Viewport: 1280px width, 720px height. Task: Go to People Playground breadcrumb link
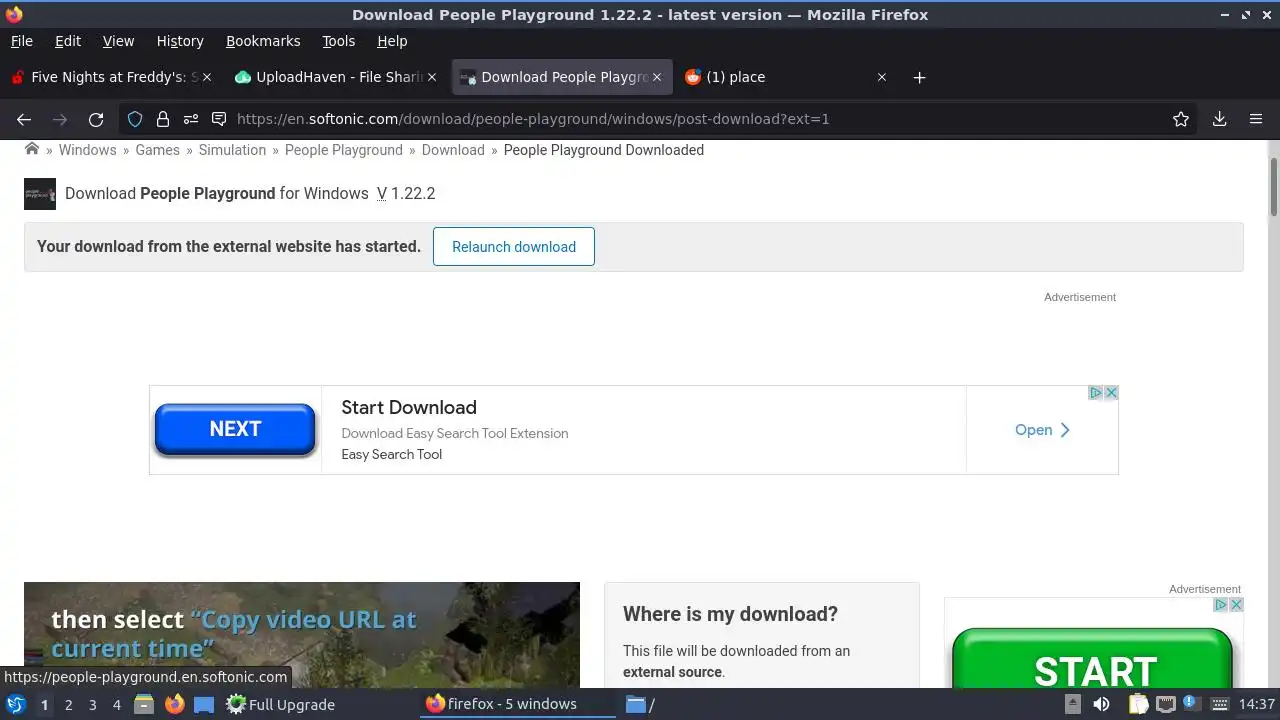[x=344, y=150]
